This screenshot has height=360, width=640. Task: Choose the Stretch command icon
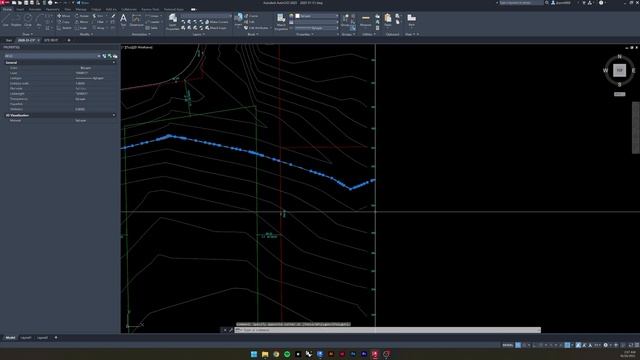[59, 28]
